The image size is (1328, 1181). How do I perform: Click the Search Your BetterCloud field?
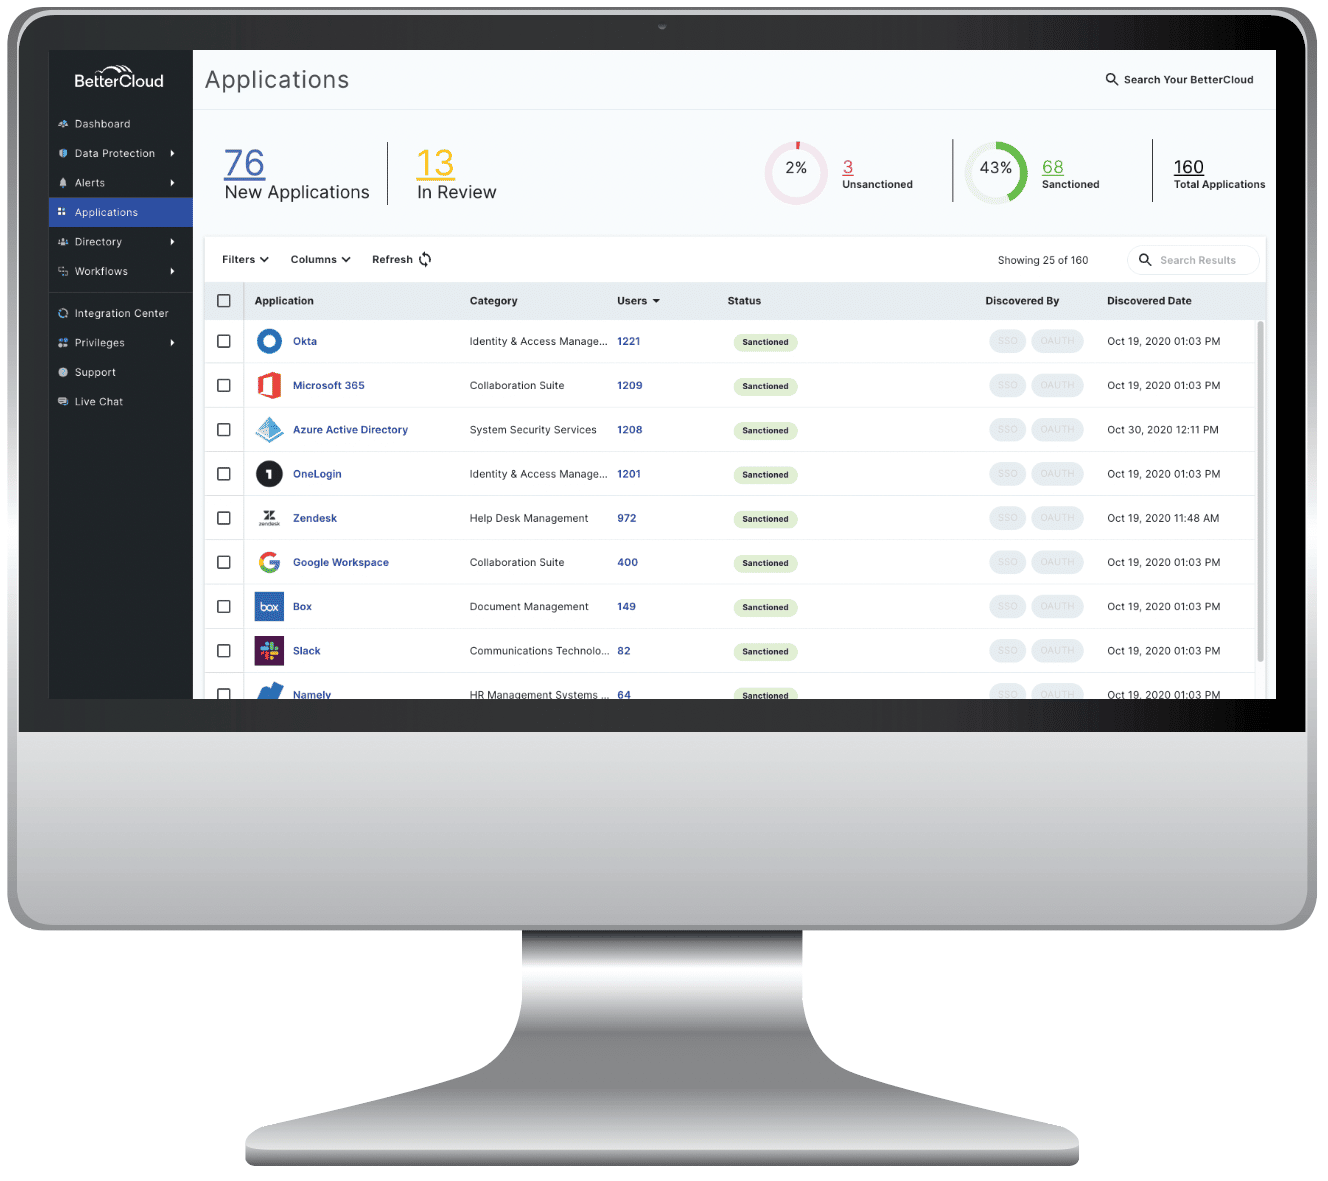point(1179,79)
